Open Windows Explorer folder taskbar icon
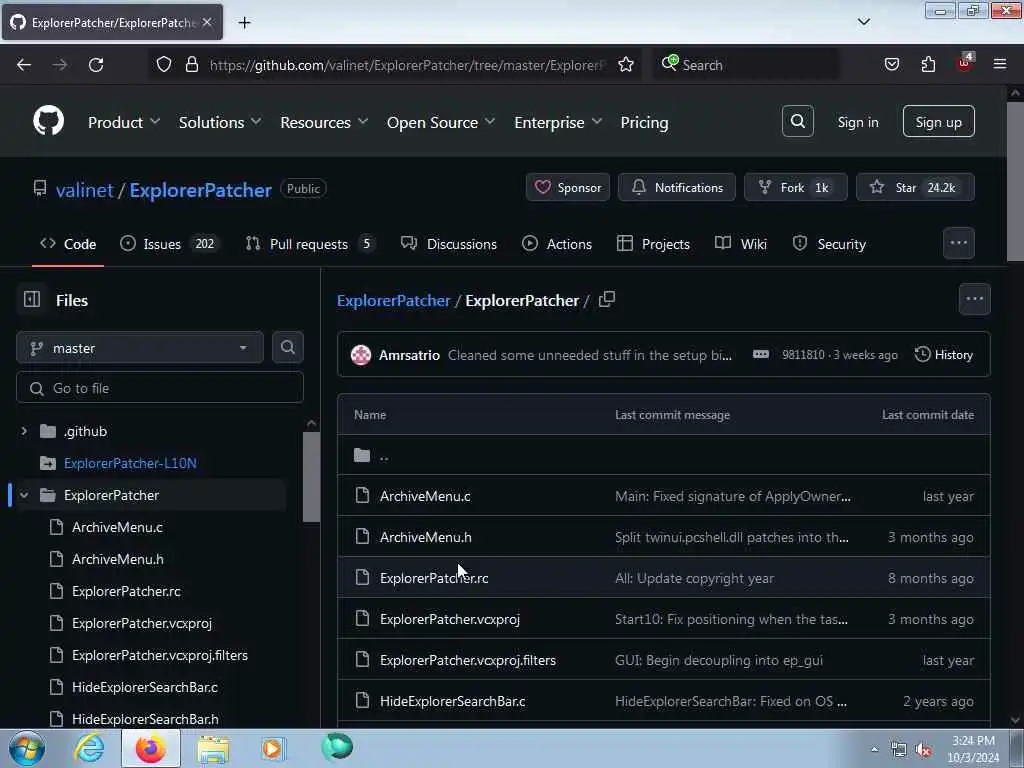The width and height of the screenshot is (1024, 768). pyautogui.click(x=213, y=749)
